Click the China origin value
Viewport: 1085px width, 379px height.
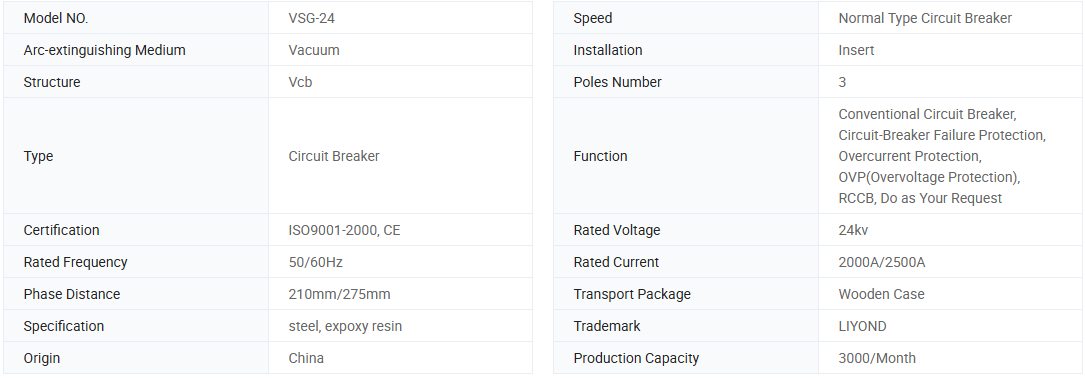[x=306, y=358]
